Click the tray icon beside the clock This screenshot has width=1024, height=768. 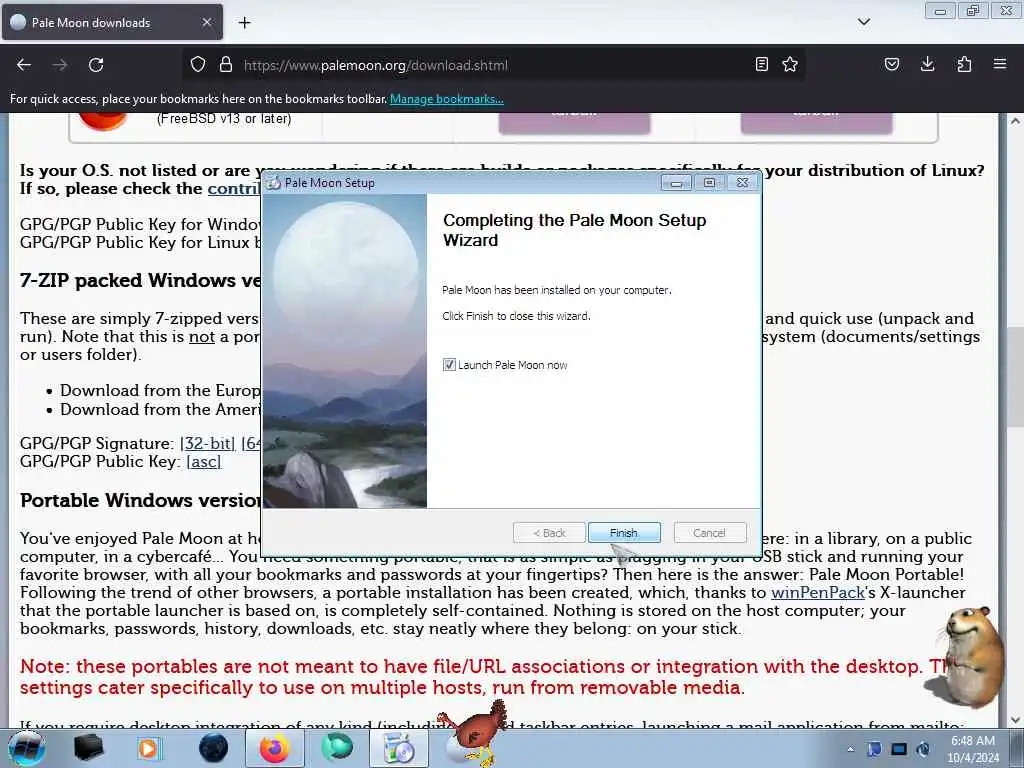(923, 749)
